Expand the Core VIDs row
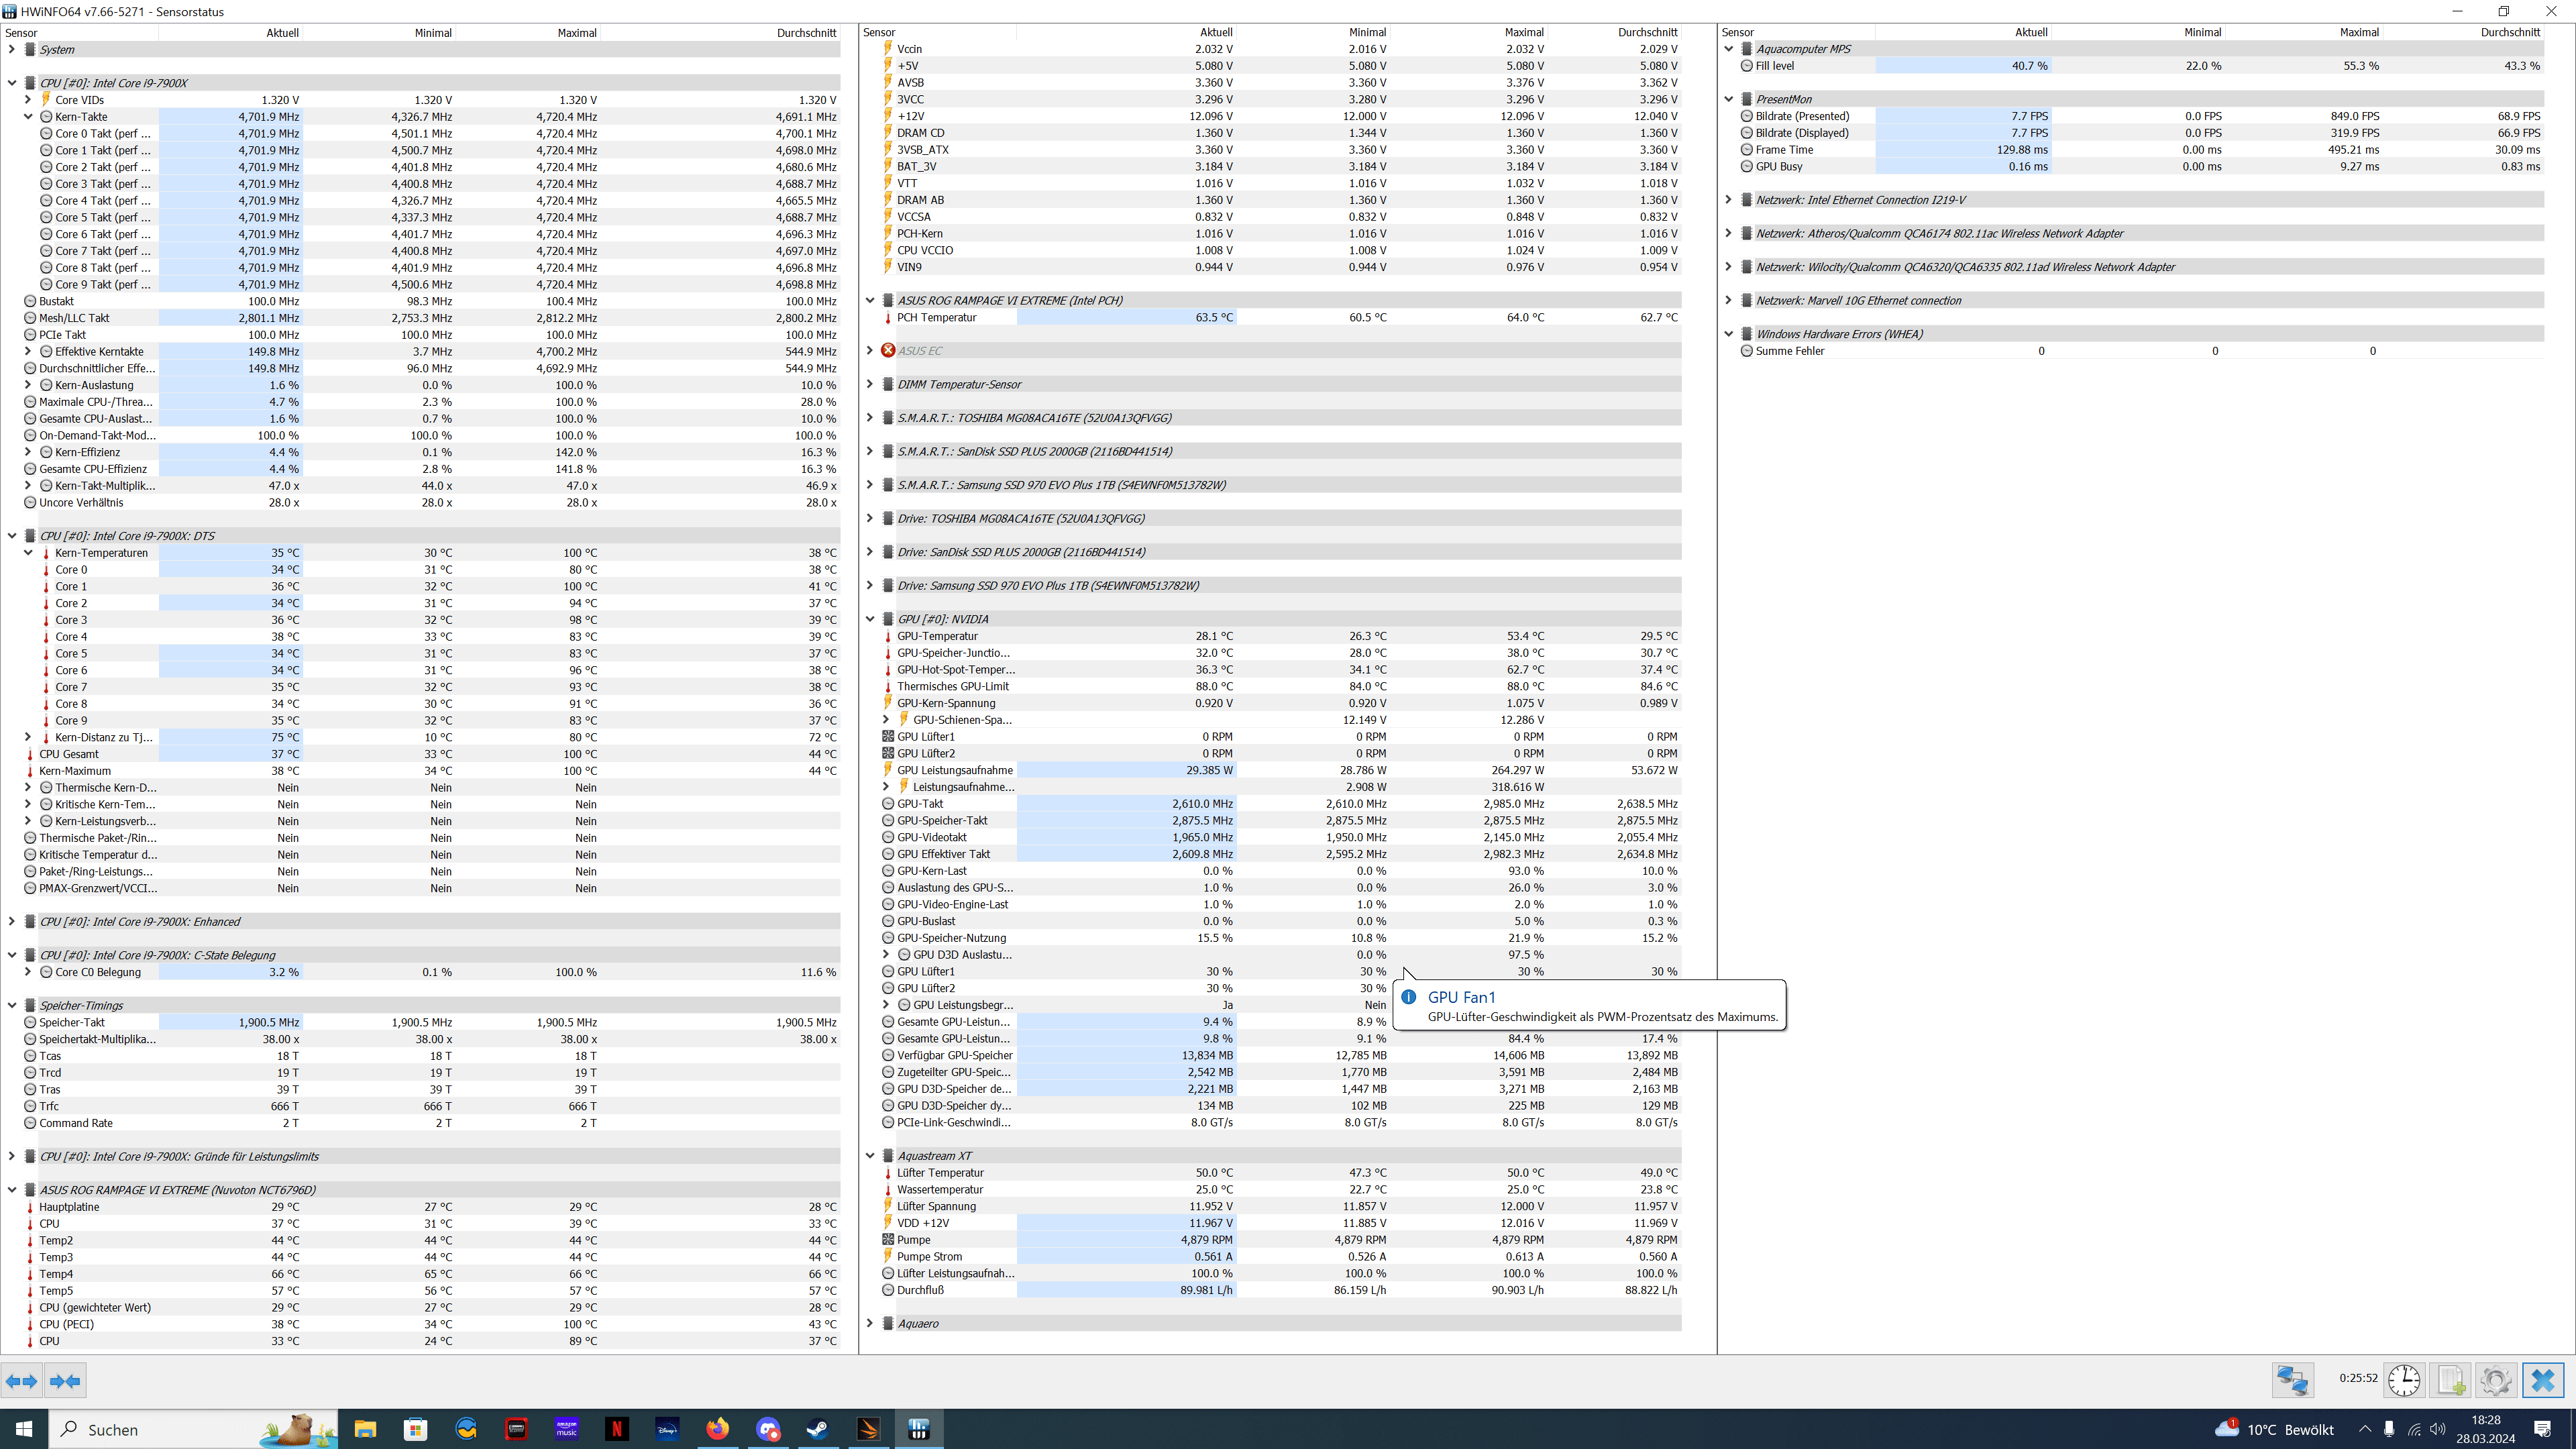 click(x=28, y=100)
